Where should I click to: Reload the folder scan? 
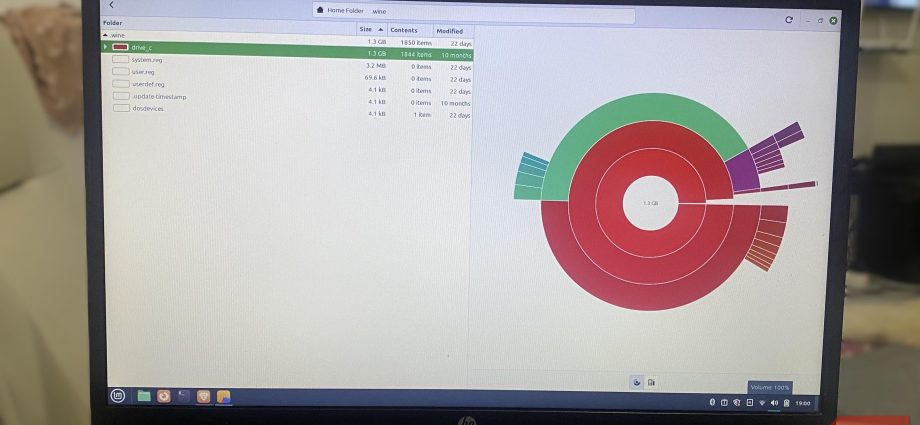pyautogui.click(x=789, y=20)
